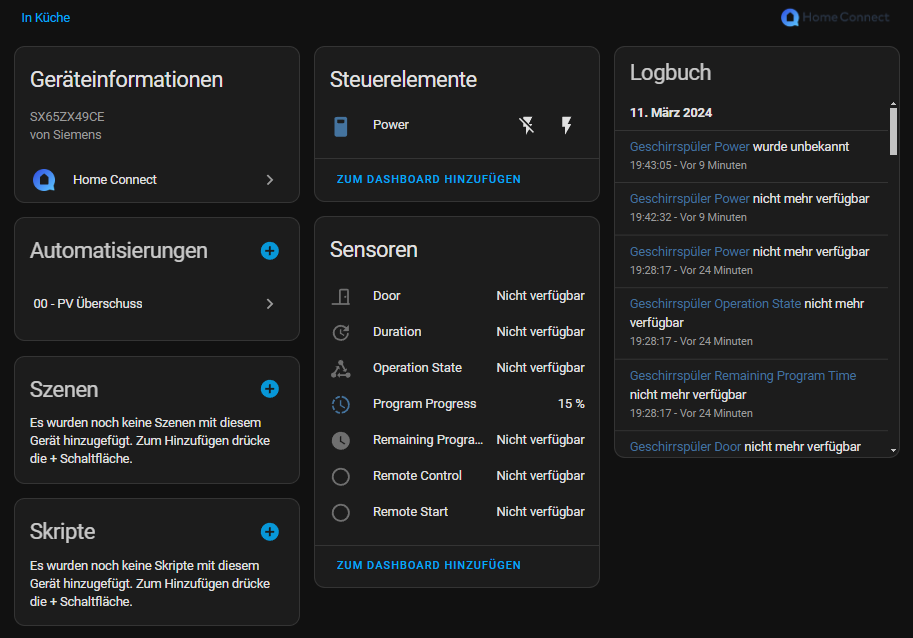Click the Power device icon
Image resolution: width=913 pixels, height=638 pixels.
click(341, 126)
